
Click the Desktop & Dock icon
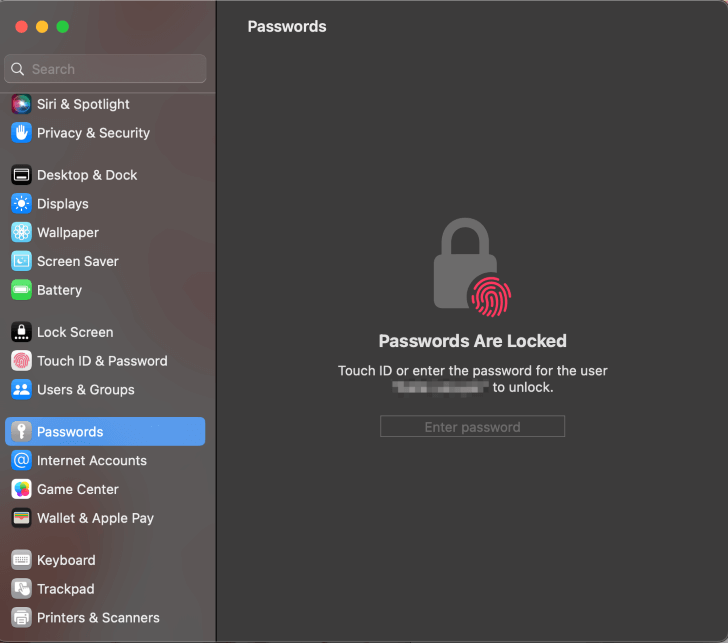click(x=21, y=175)
